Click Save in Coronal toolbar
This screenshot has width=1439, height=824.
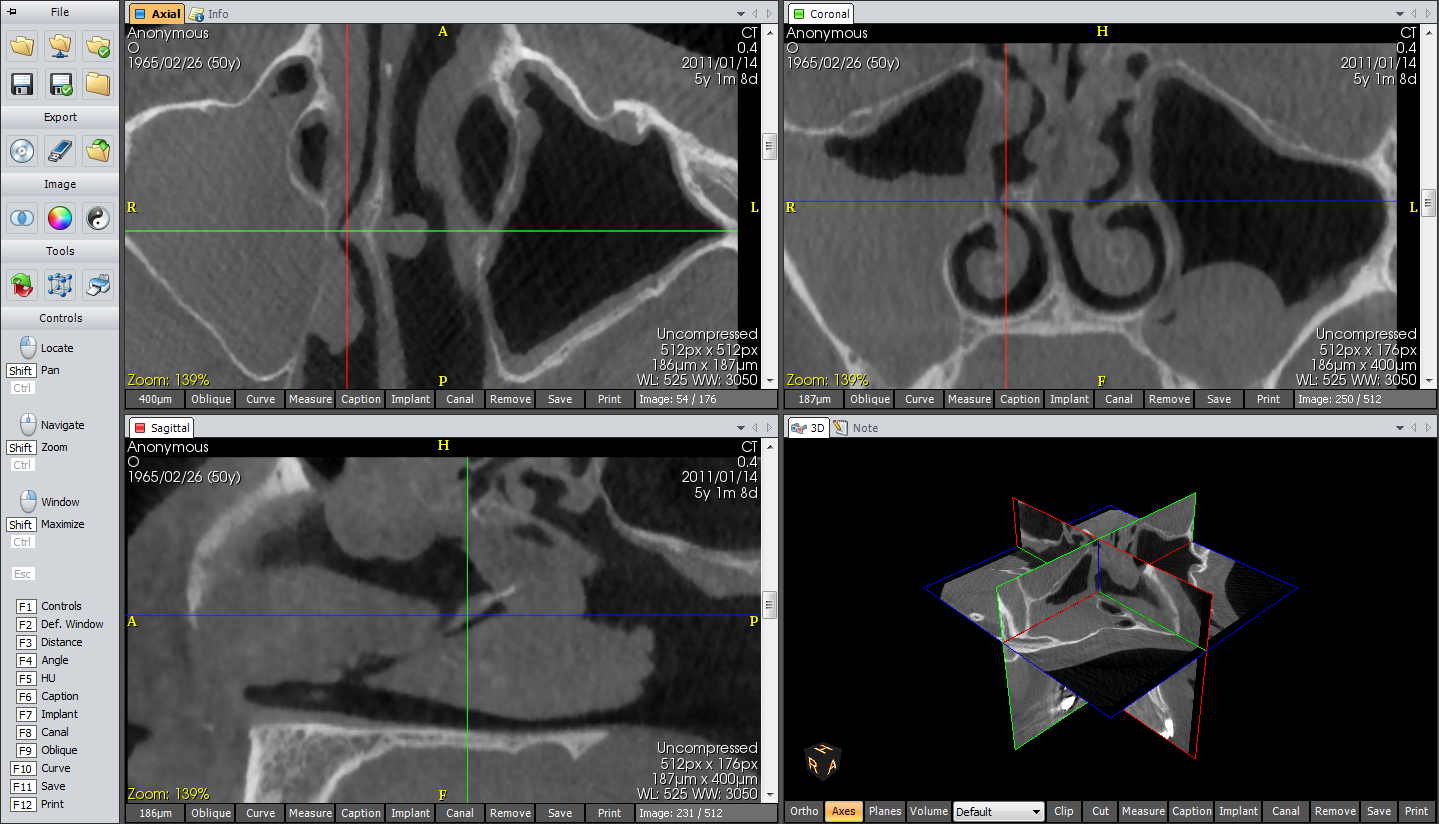click(1219, 399)
